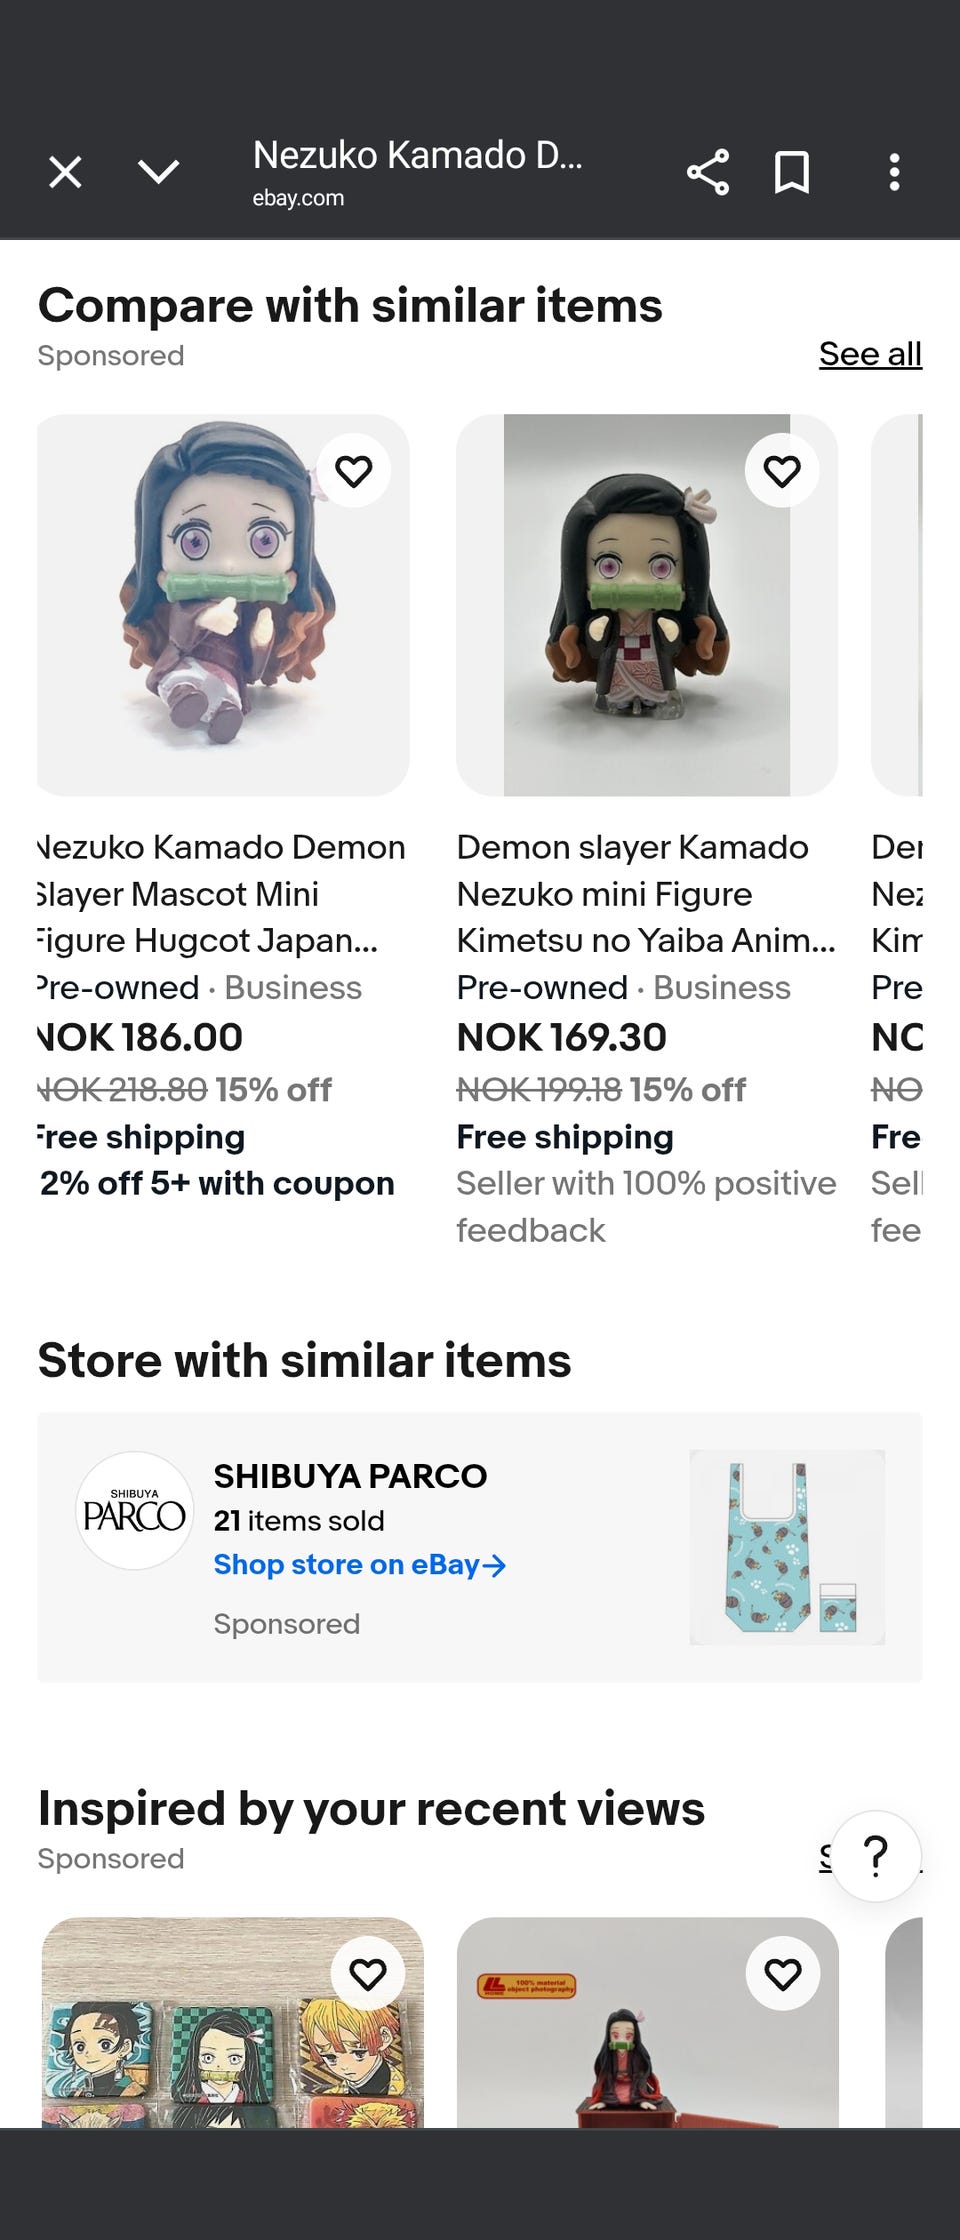Open Demon slayer Kamado Nezuko mini figure image
This screenshot has height=2240, width=960.
646,620
